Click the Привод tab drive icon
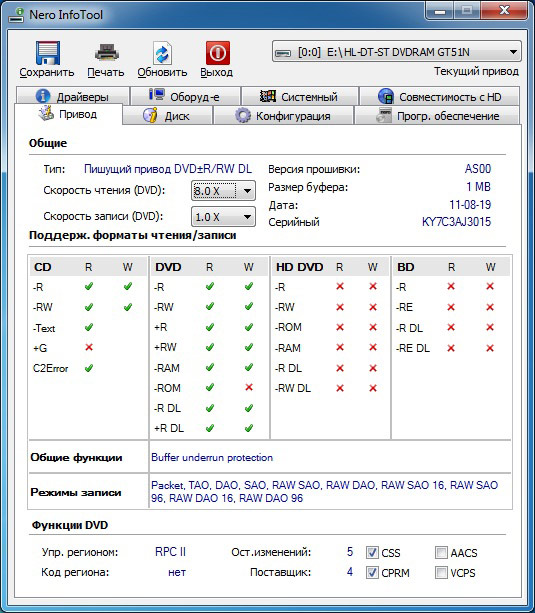 pyautogui.click(x=46, y=113)
